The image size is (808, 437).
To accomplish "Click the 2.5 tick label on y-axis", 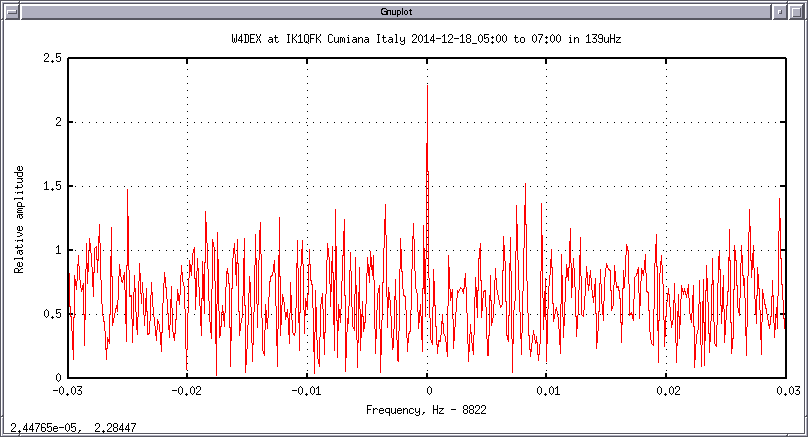I will pyautogui.click(x=52, y=59).
